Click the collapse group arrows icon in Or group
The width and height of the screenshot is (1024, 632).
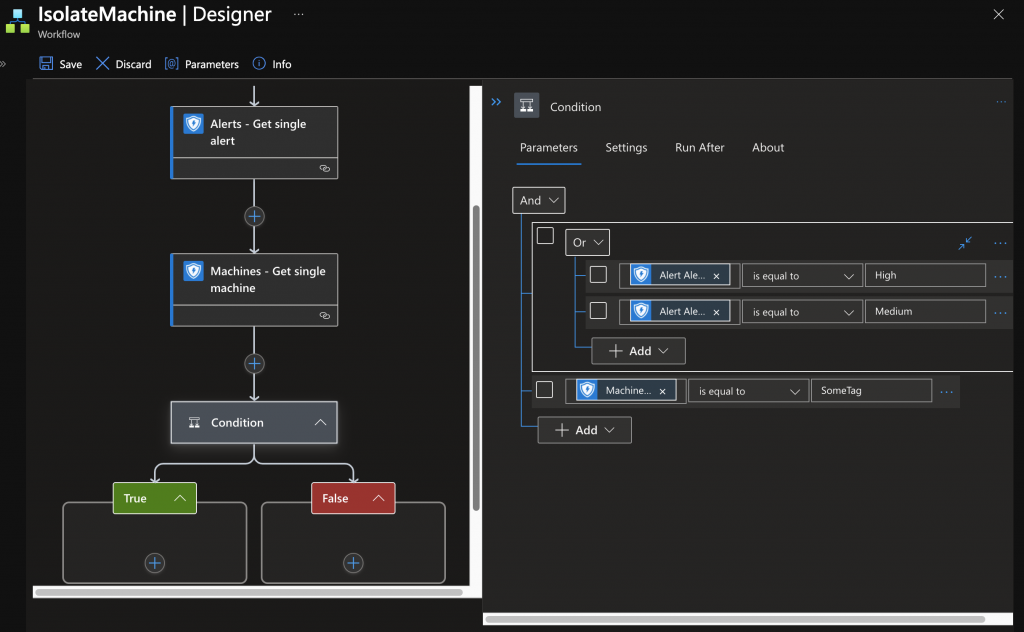point(965,243)
